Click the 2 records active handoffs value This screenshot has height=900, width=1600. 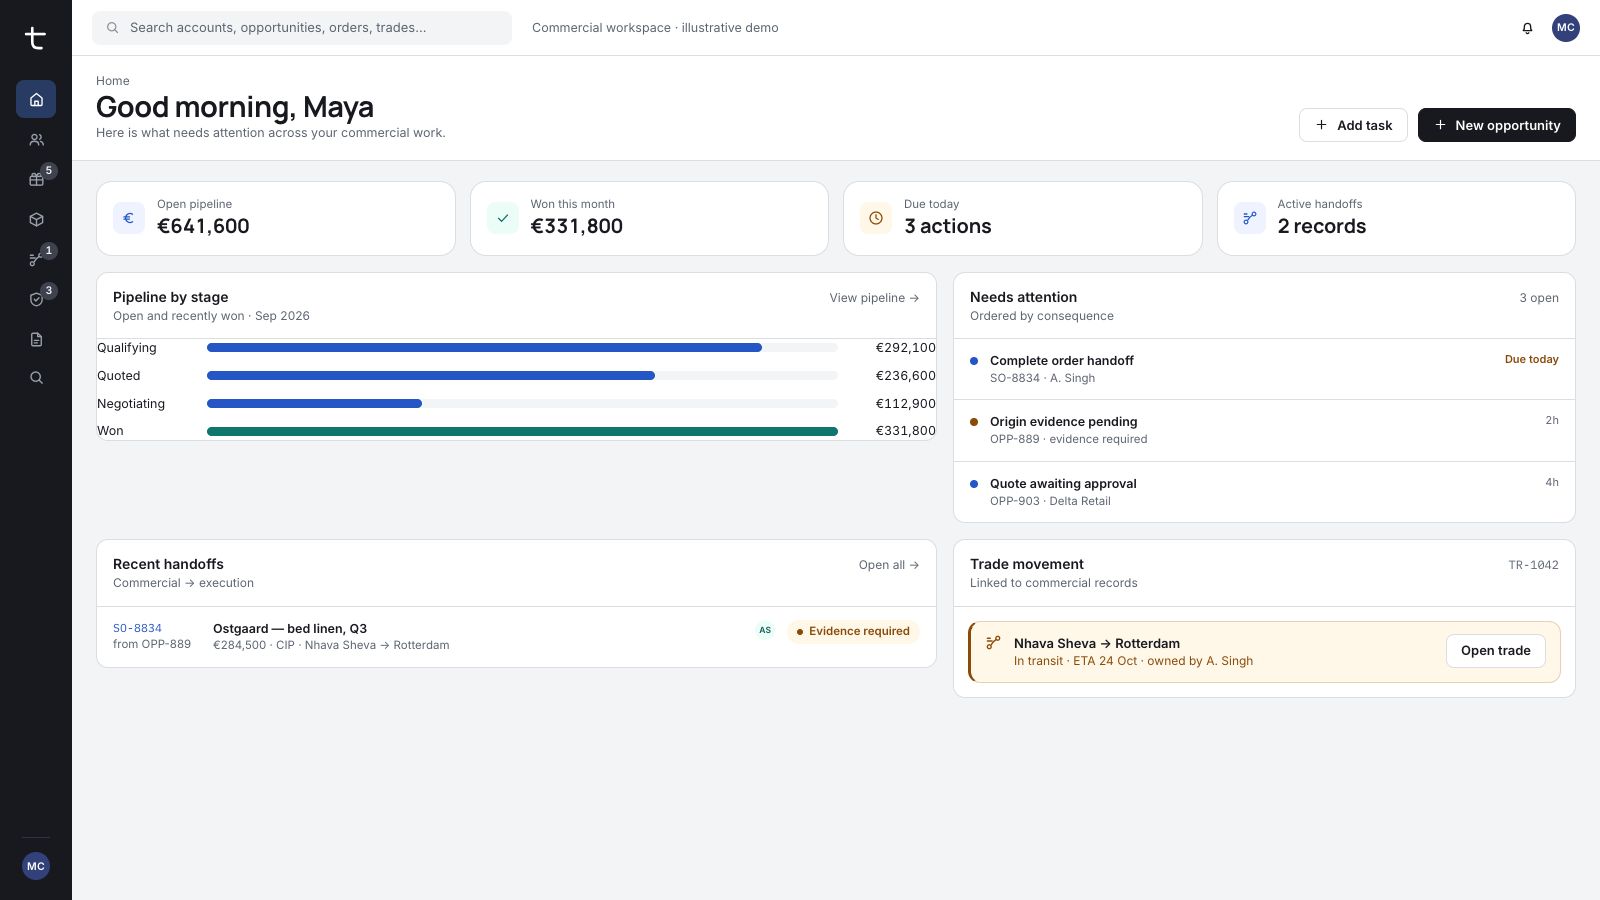(x=1322, y=227)
